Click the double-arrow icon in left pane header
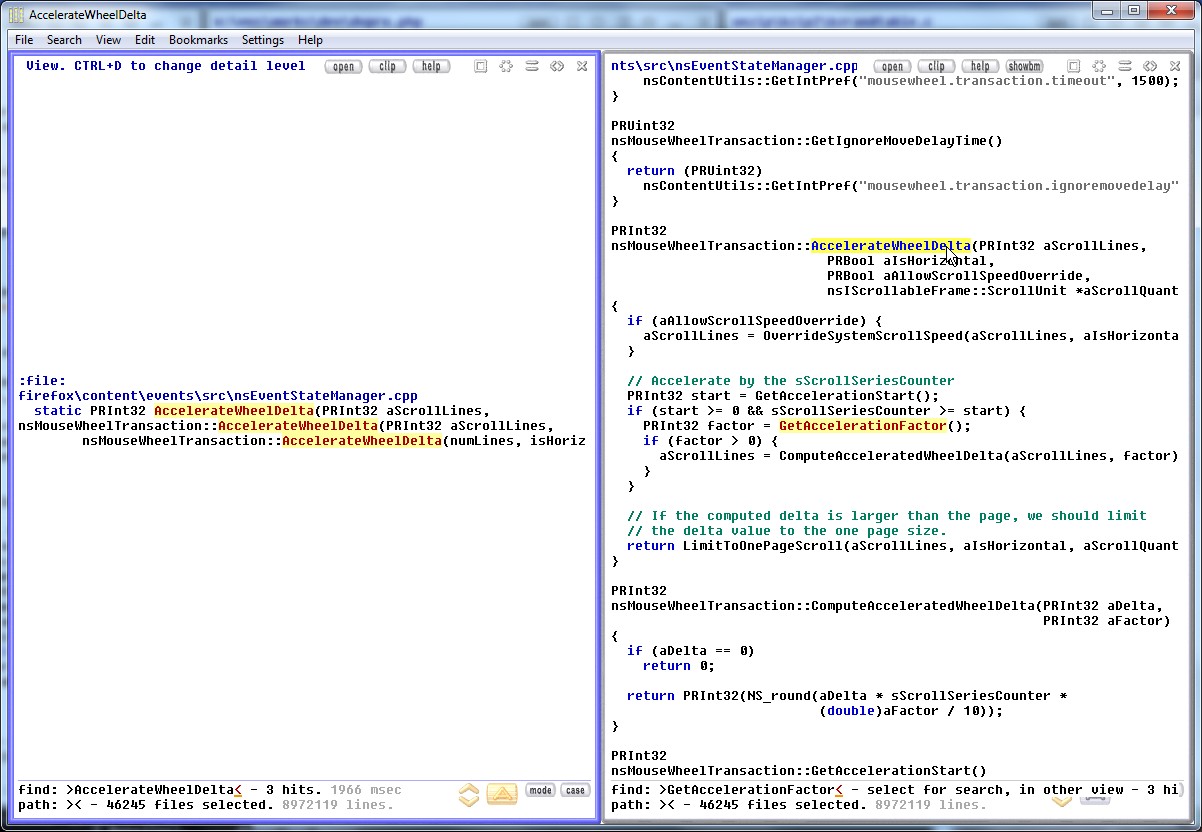 point(557,66)
